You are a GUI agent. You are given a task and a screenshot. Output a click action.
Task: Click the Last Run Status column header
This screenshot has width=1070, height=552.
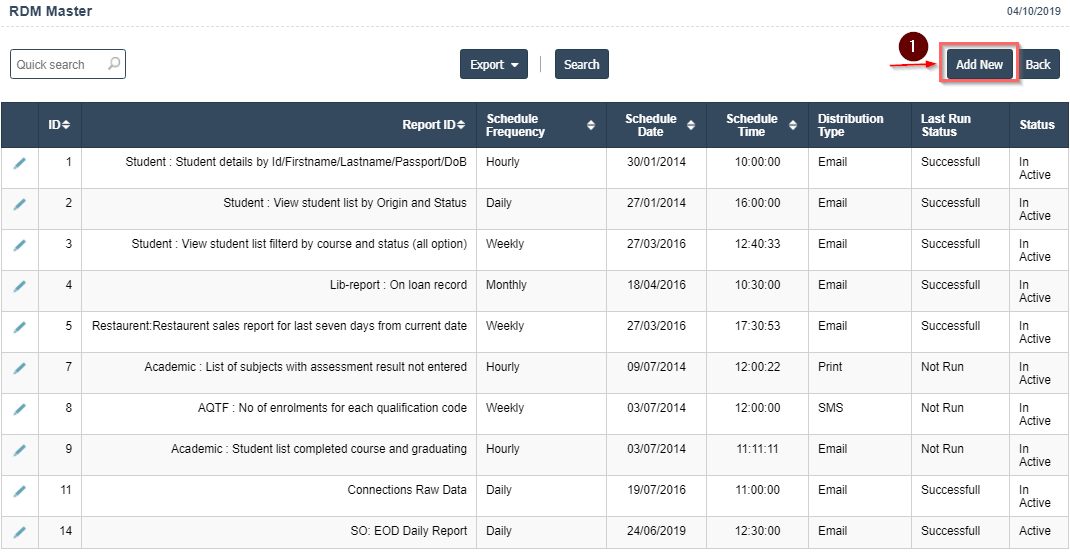[945, 125]
